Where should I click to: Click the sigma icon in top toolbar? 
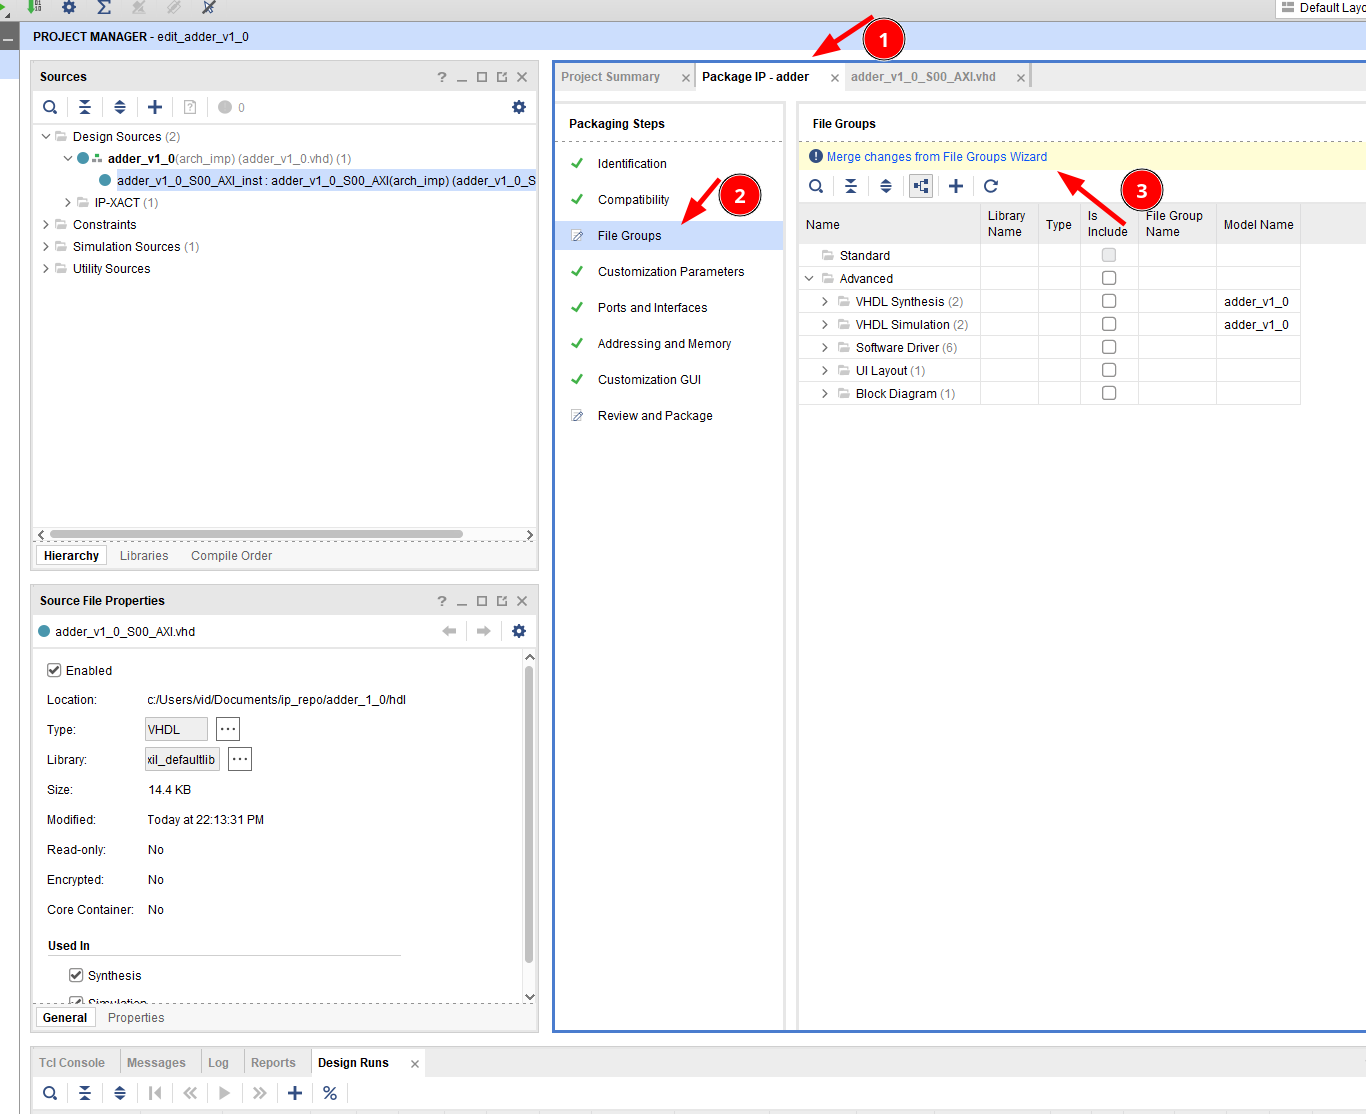[x=104, y=7]
